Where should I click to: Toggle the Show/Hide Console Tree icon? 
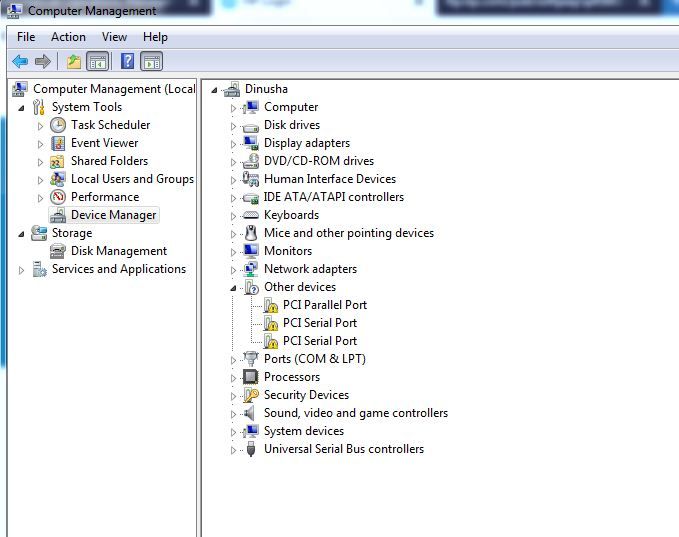tap(97, 61)
